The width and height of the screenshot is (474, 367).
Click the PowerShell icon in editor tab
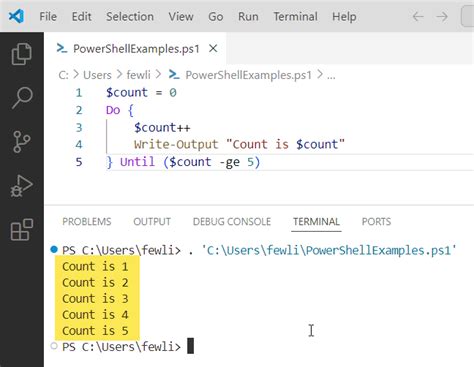coord(62,49)
